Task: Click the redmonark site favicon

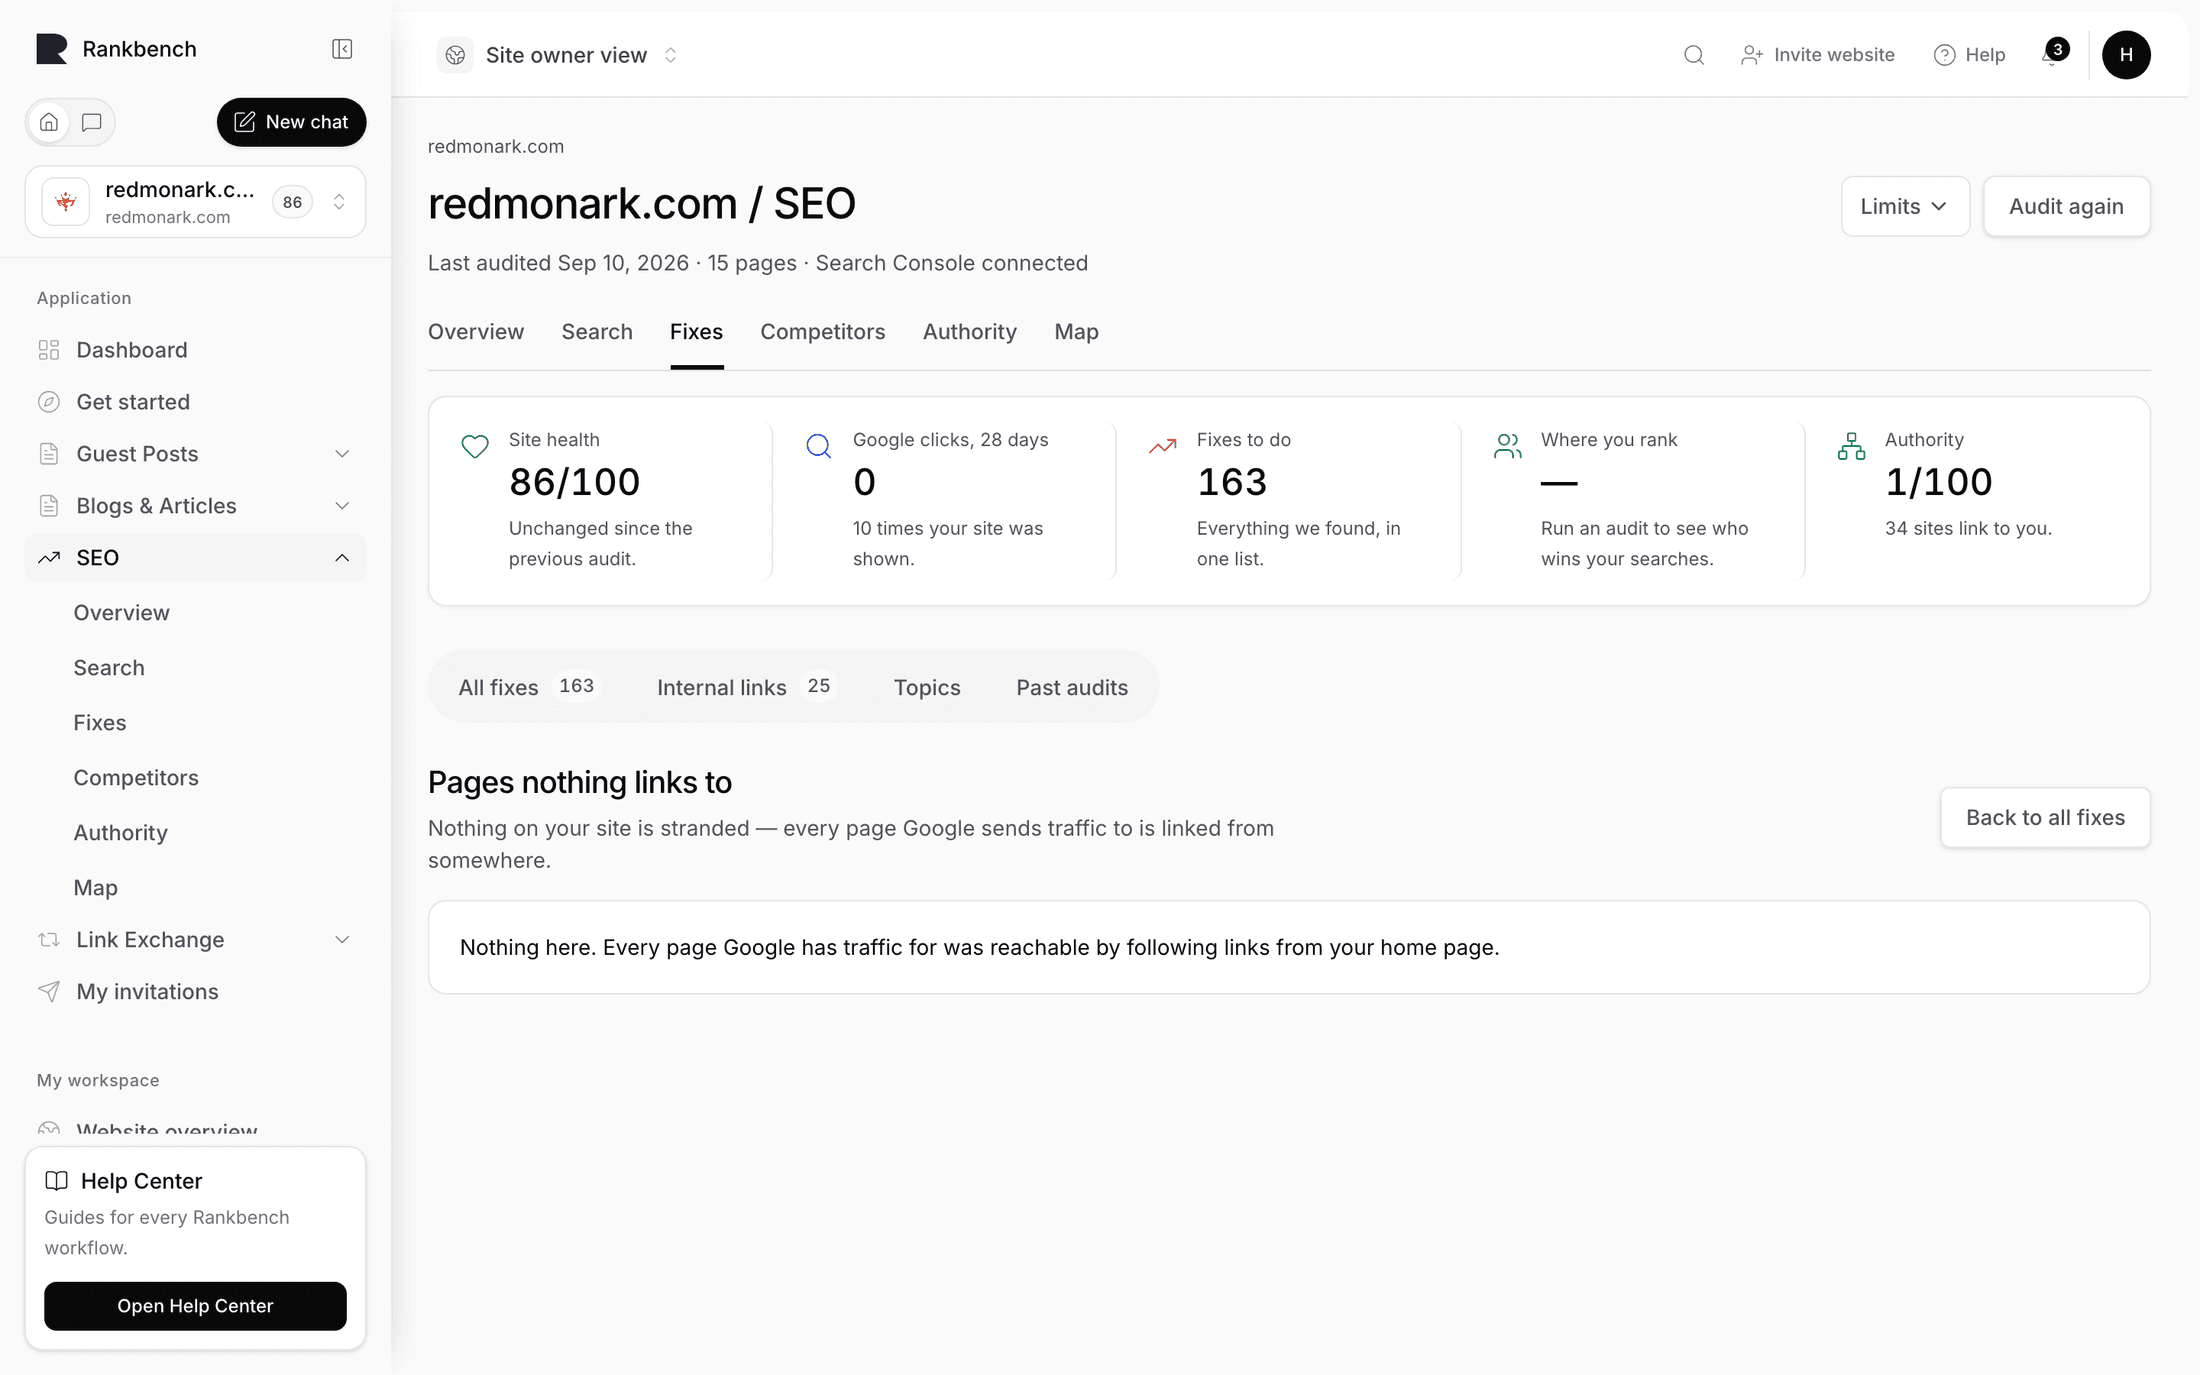Action: pos(66,202)
